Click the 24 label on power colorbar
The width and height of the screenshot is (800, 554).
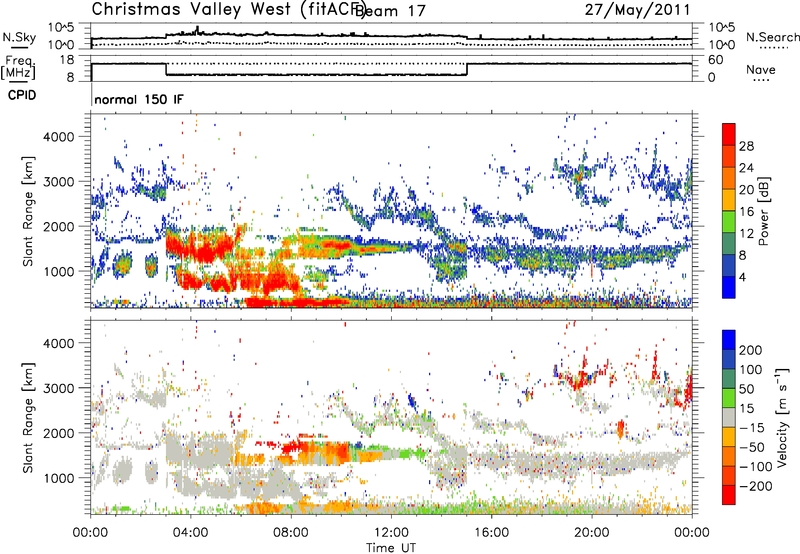746,168
